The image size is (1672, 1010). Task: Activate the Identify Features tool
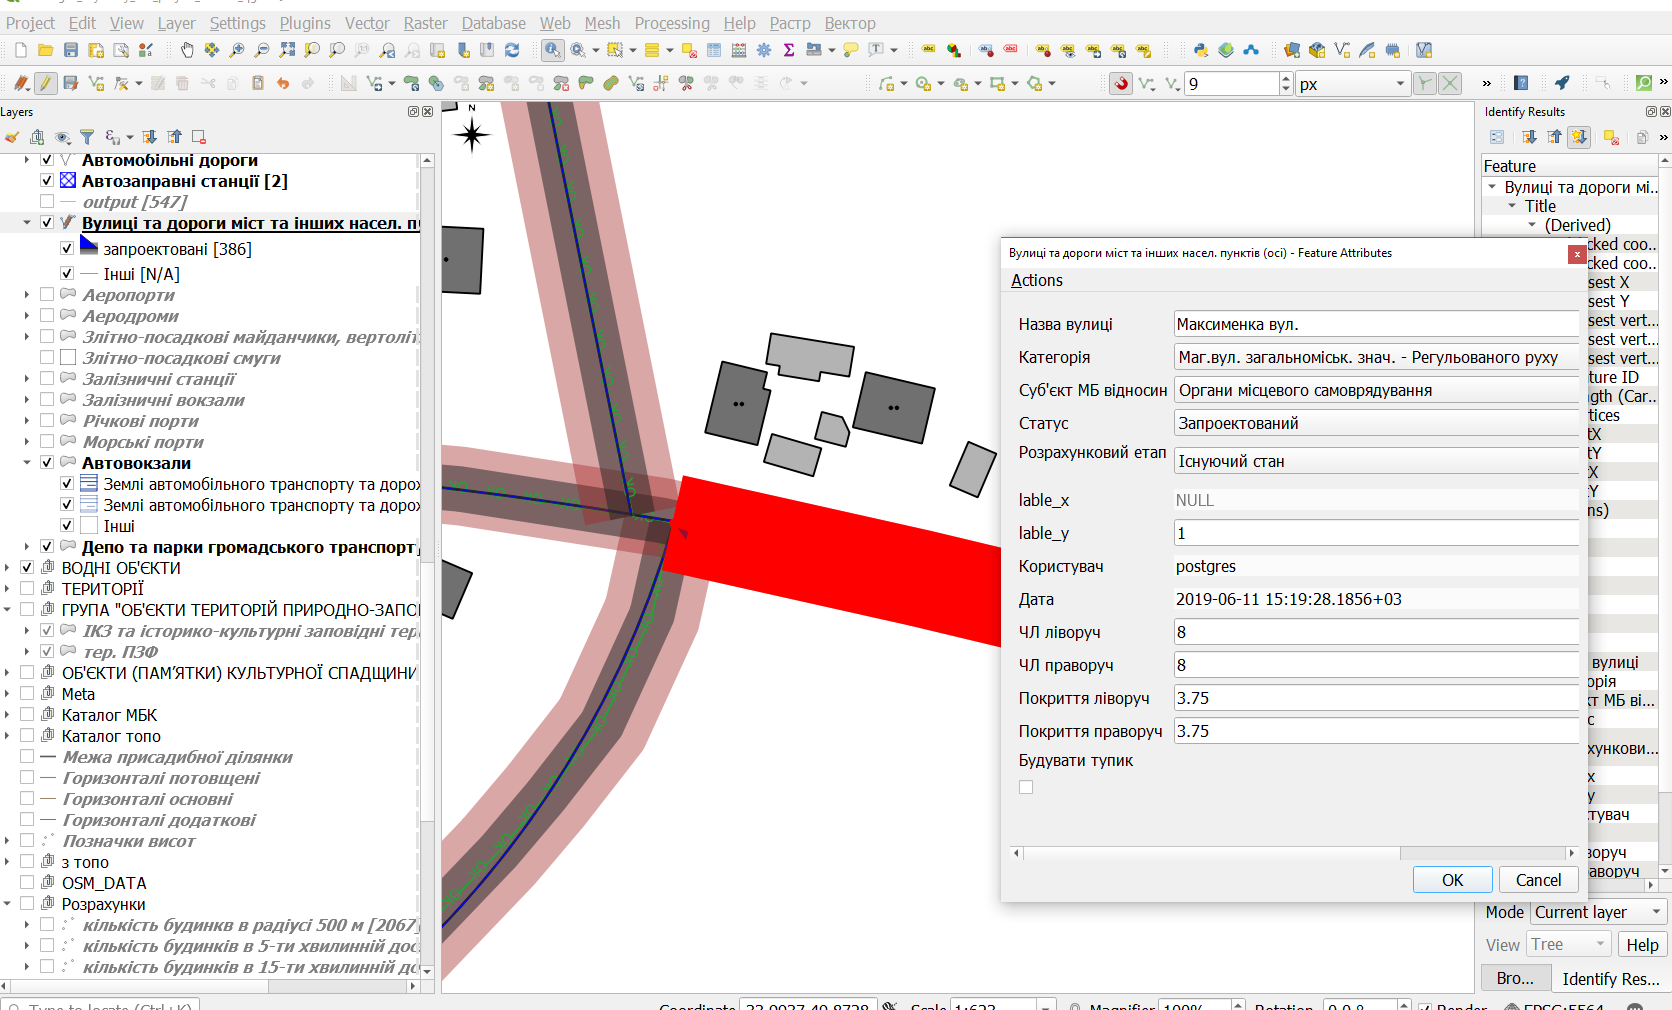[x=553, y=50]
